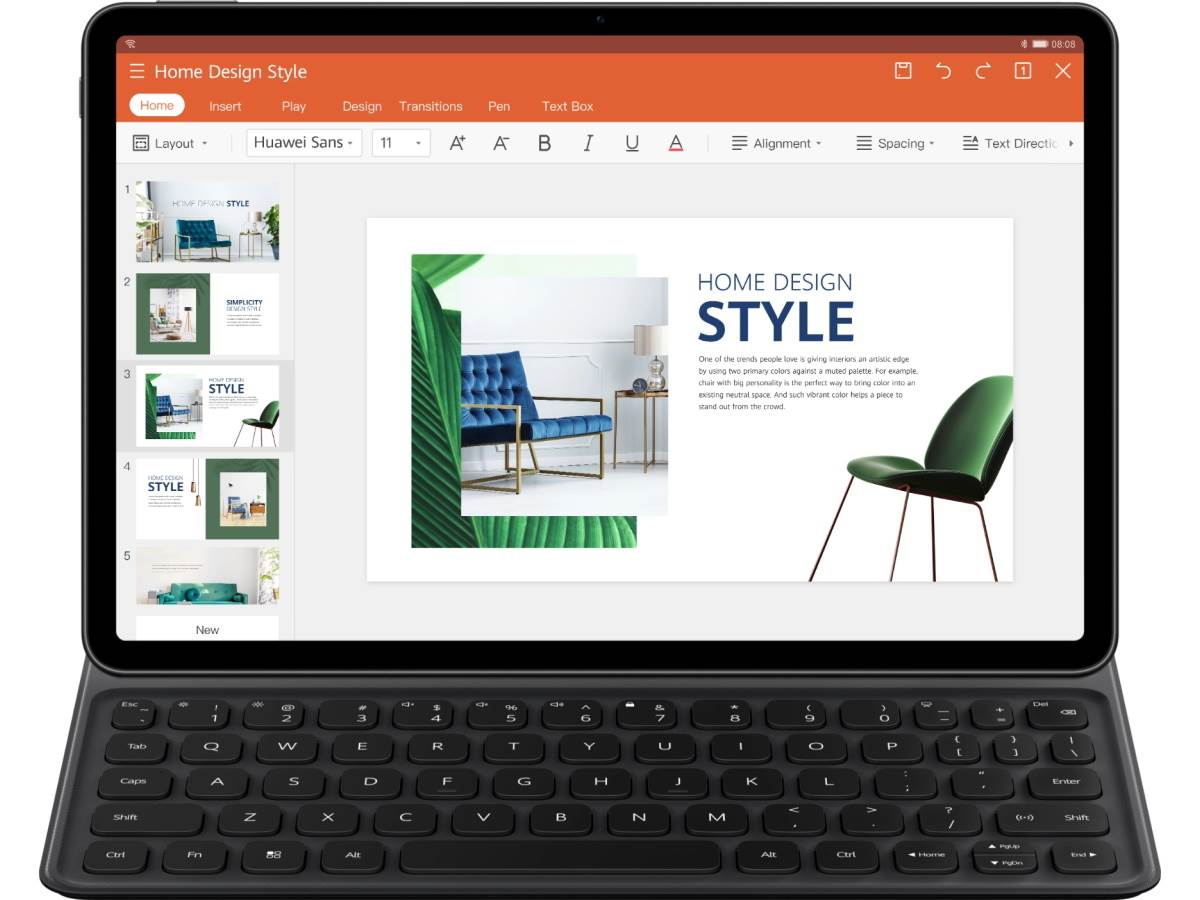Undo the last action
Screen dimensions: 1200x900
coord(943,71)
